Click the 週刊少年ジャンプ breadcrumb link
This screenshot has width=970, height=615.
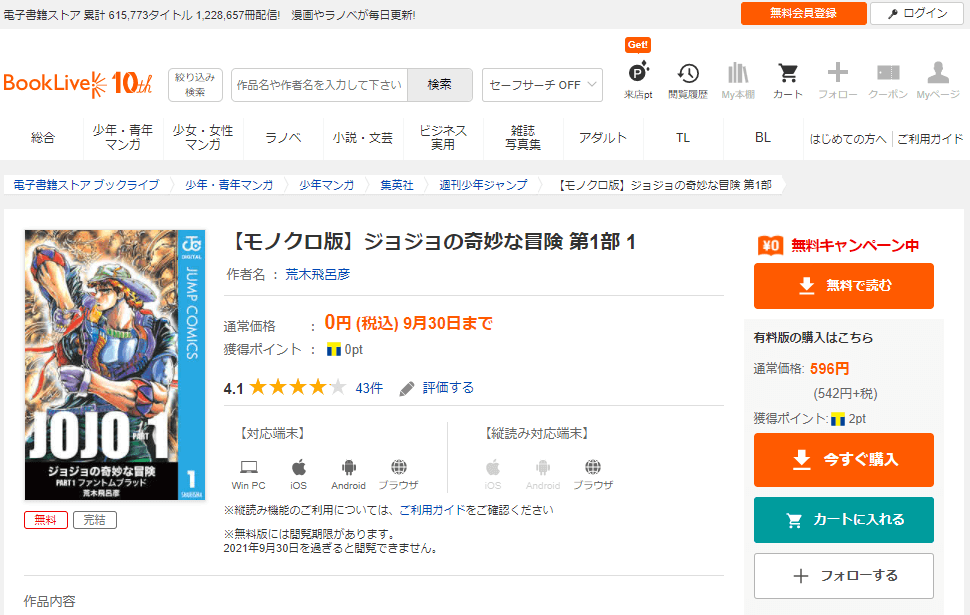[x=483, y=185]
